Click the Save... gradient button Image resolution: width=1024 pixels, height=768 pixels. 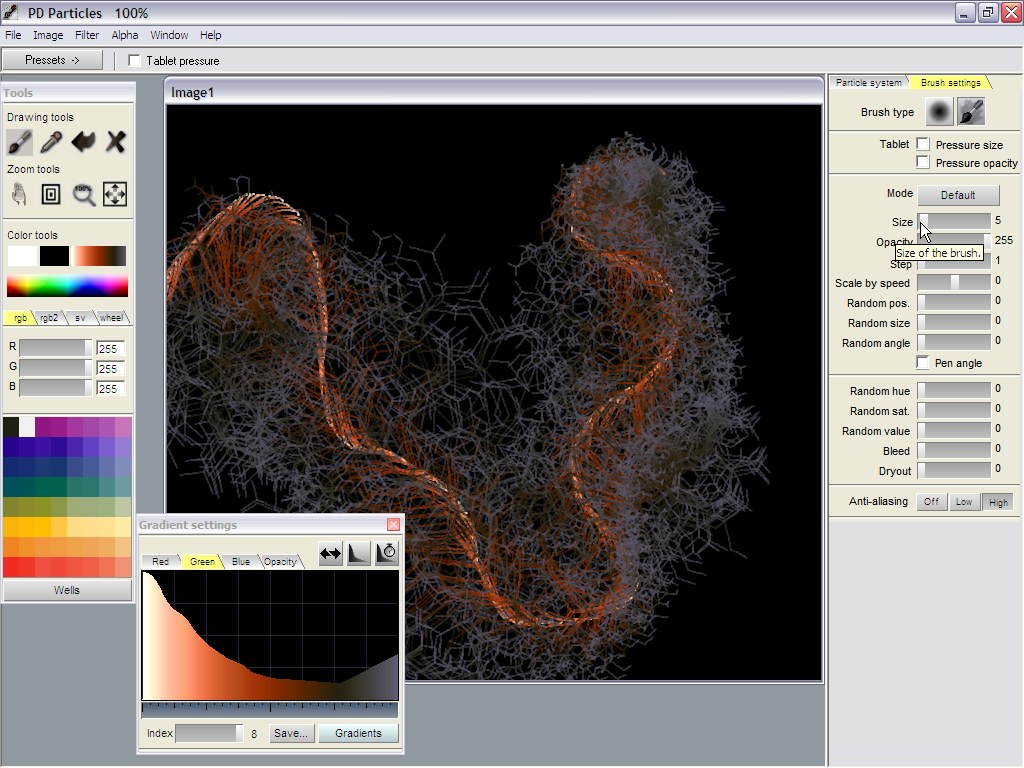290,733
